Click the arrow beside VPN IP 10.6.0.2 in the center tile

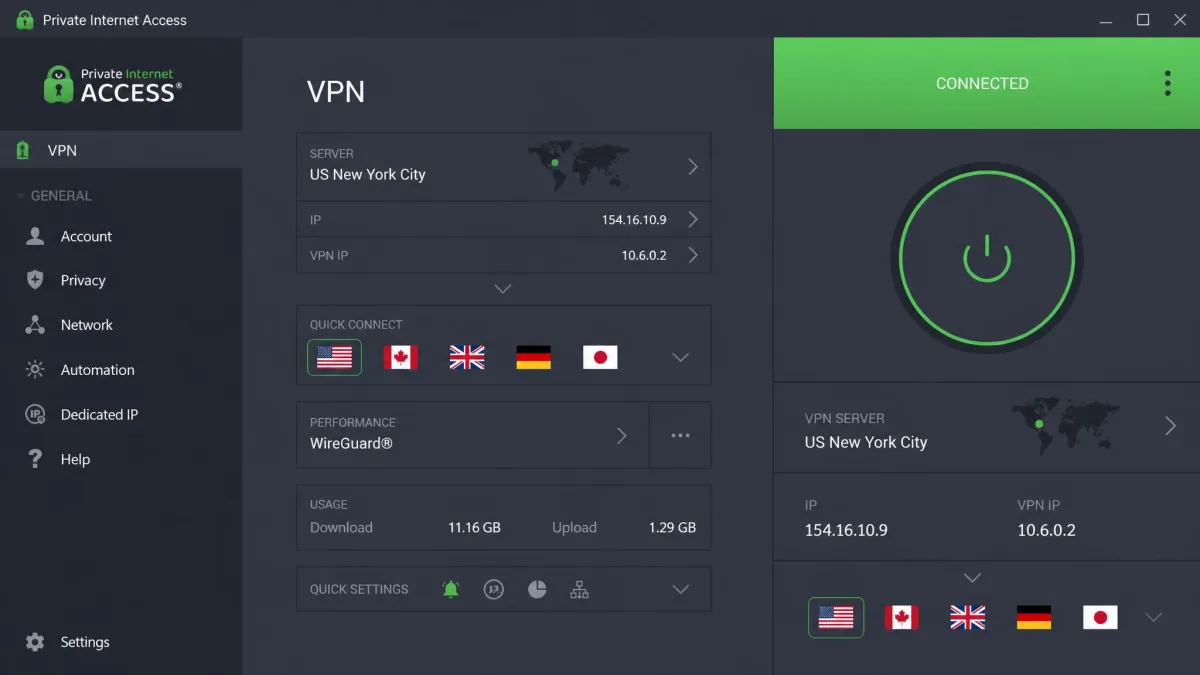(x=693, y=255)
